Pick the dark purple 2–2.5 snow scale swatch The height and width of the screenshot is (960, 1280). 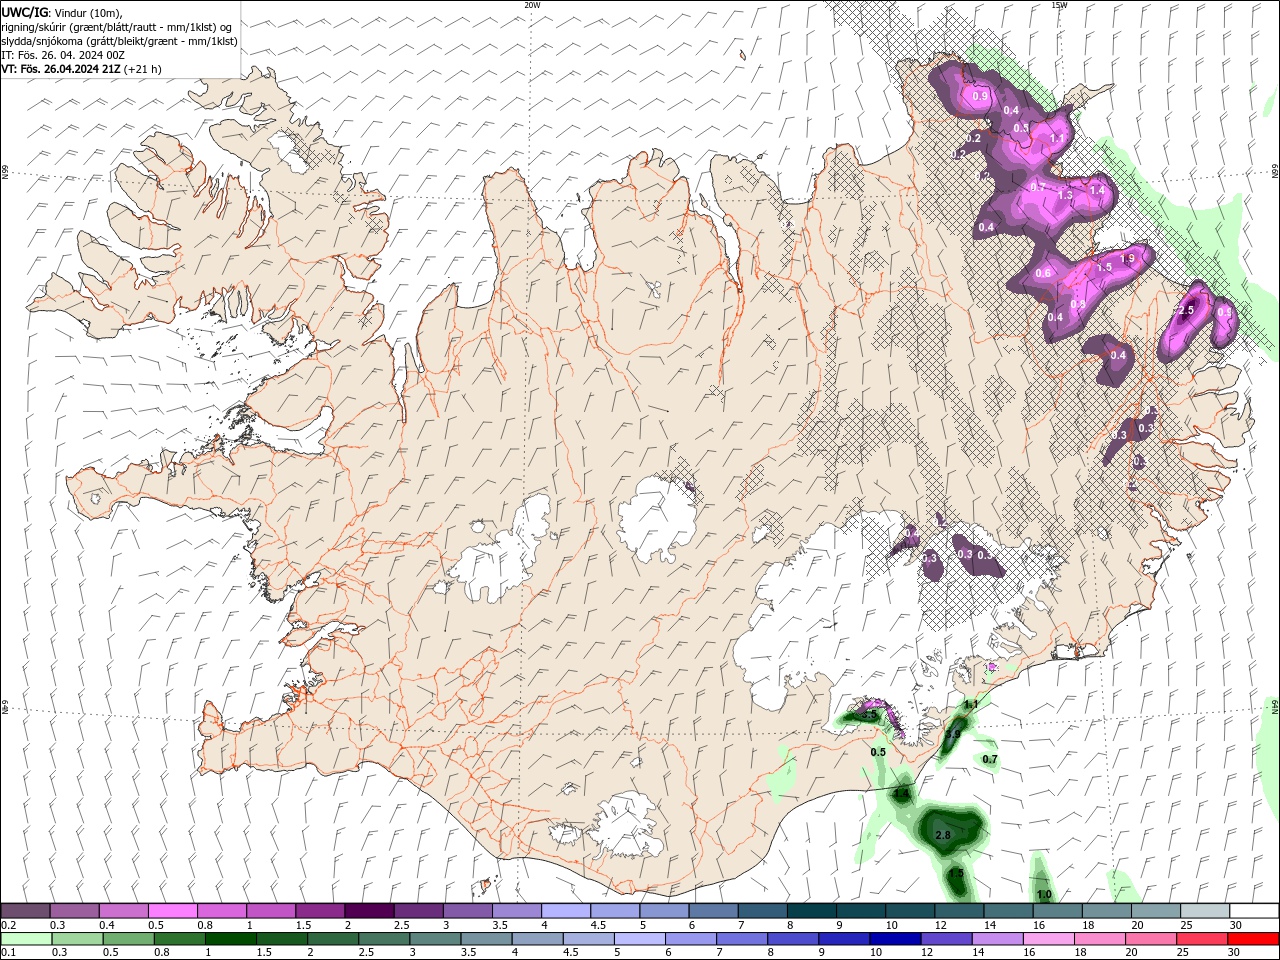pos(370,911)
